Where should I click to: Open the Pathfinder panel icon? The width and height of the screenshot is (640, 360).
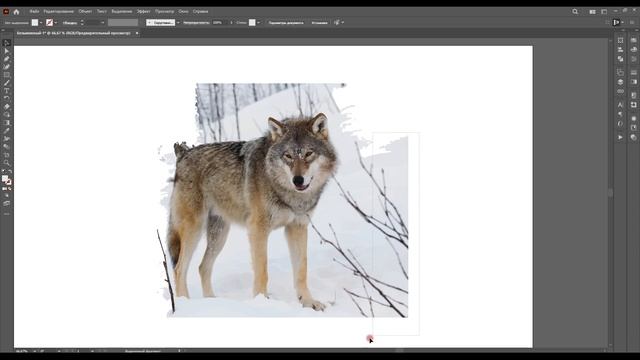tap(620, 59)
